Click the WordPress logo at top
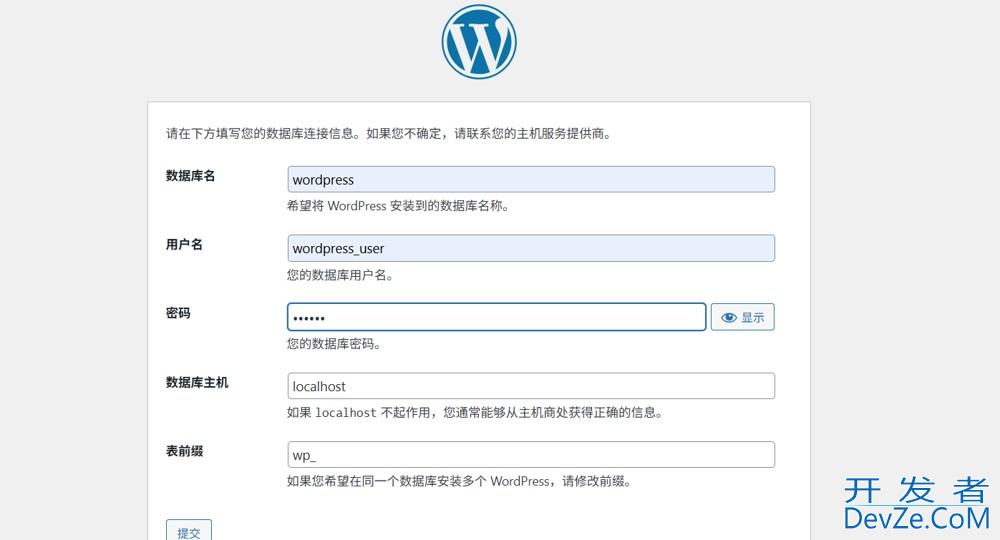This screenshot has width=1000, height=540. pyautogui.click(x=479, y=41)
